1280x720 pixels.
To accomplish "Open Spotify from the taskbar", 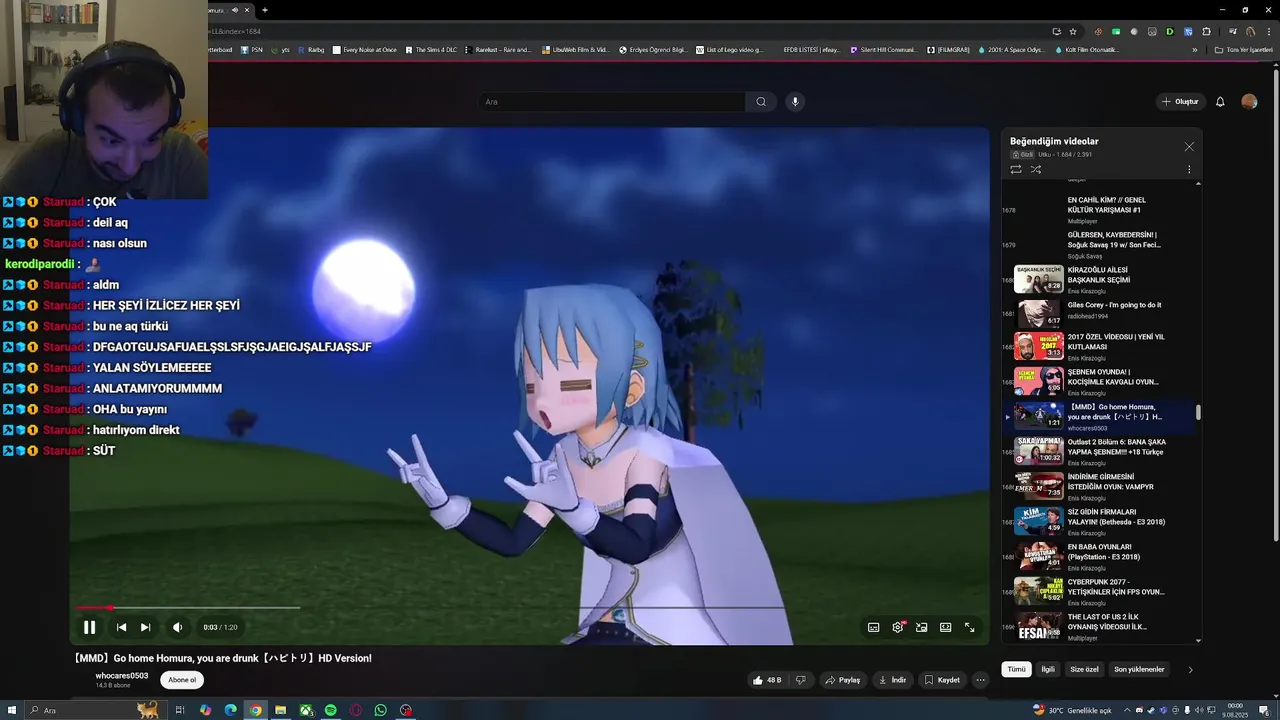I will click(x=331, y=710).
